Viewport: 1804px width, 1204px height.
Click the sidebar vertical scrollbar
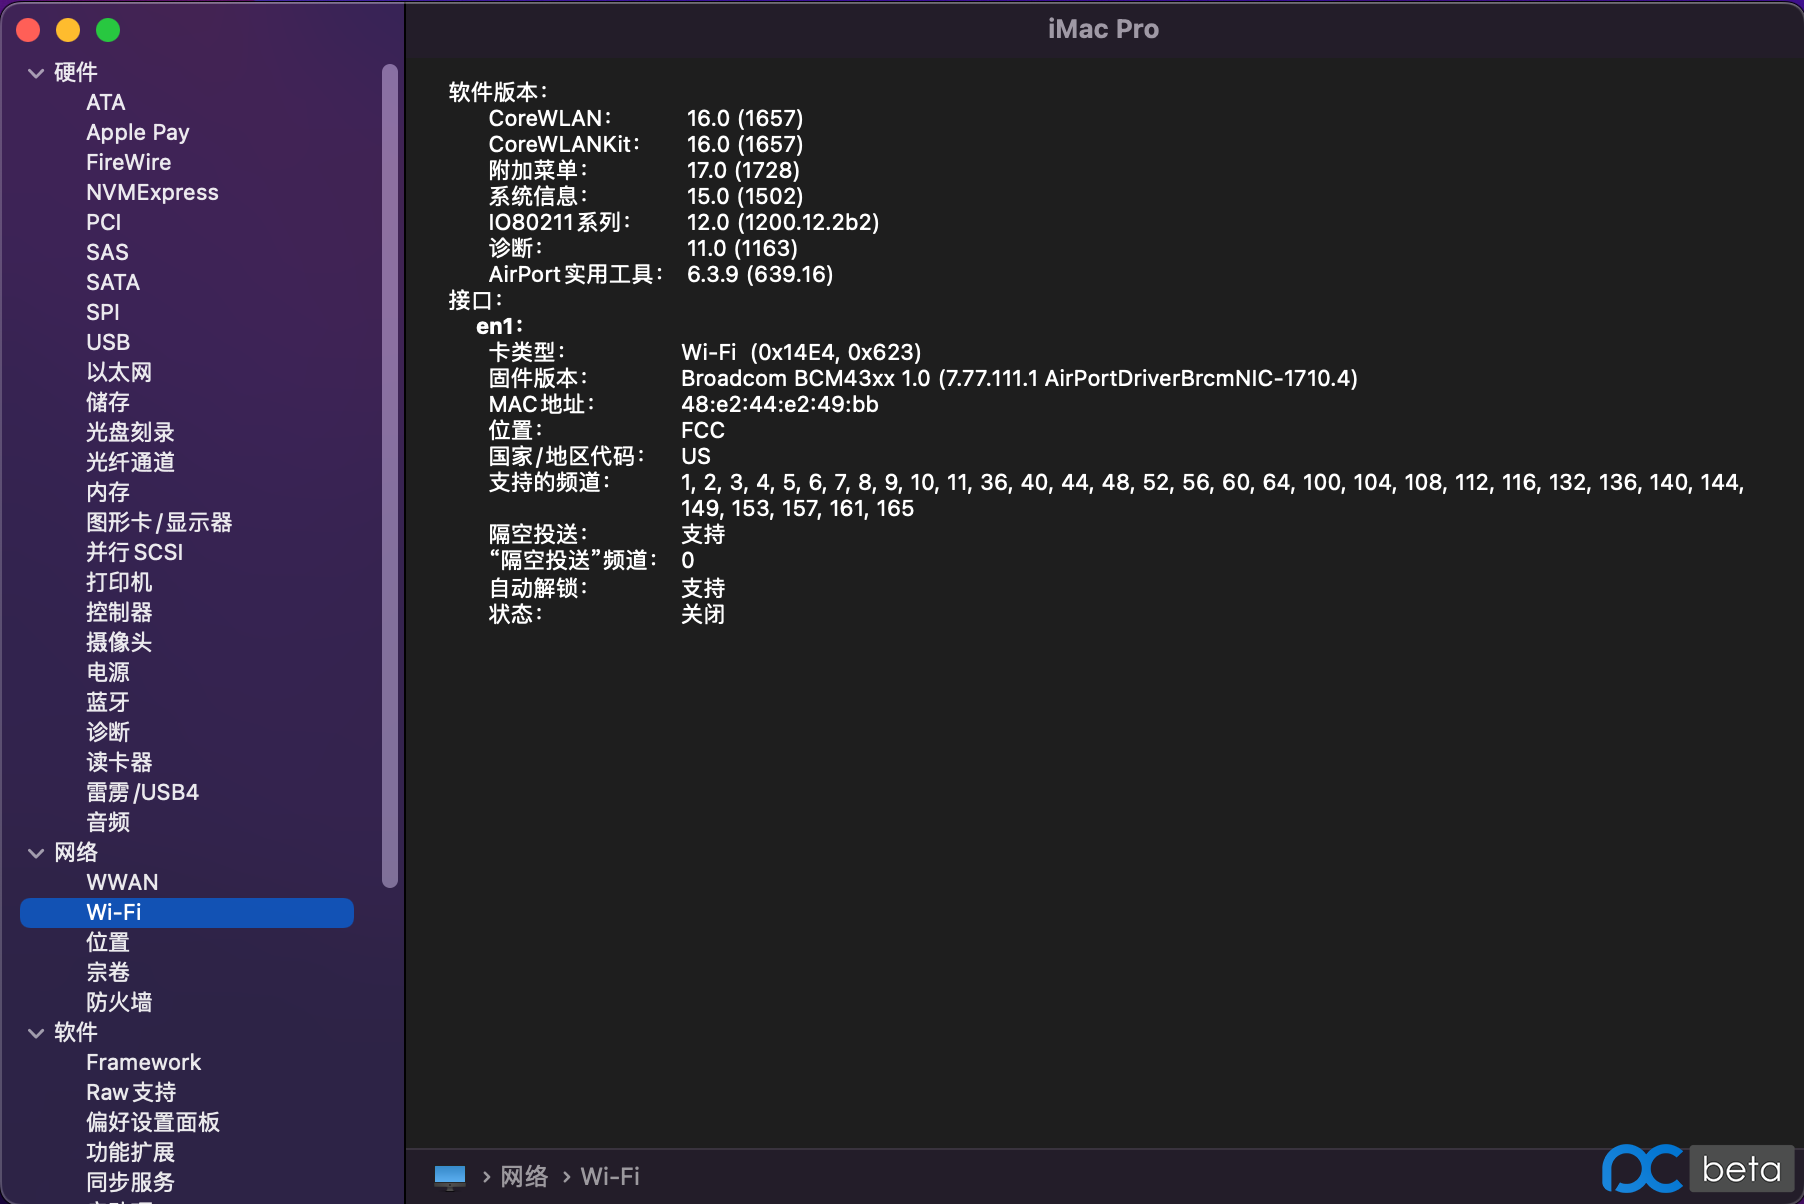click(390, 475)
